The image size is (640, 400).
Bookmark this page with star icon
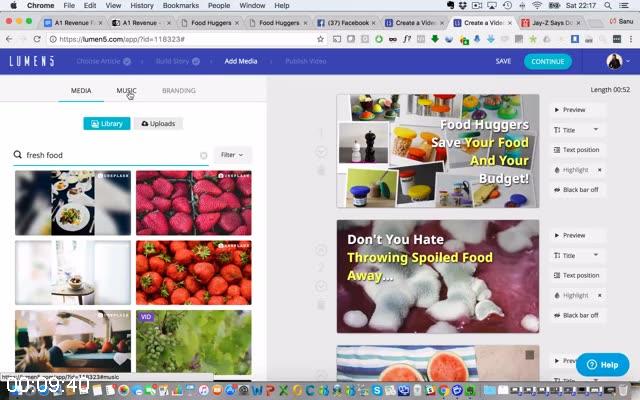[320, 39]
